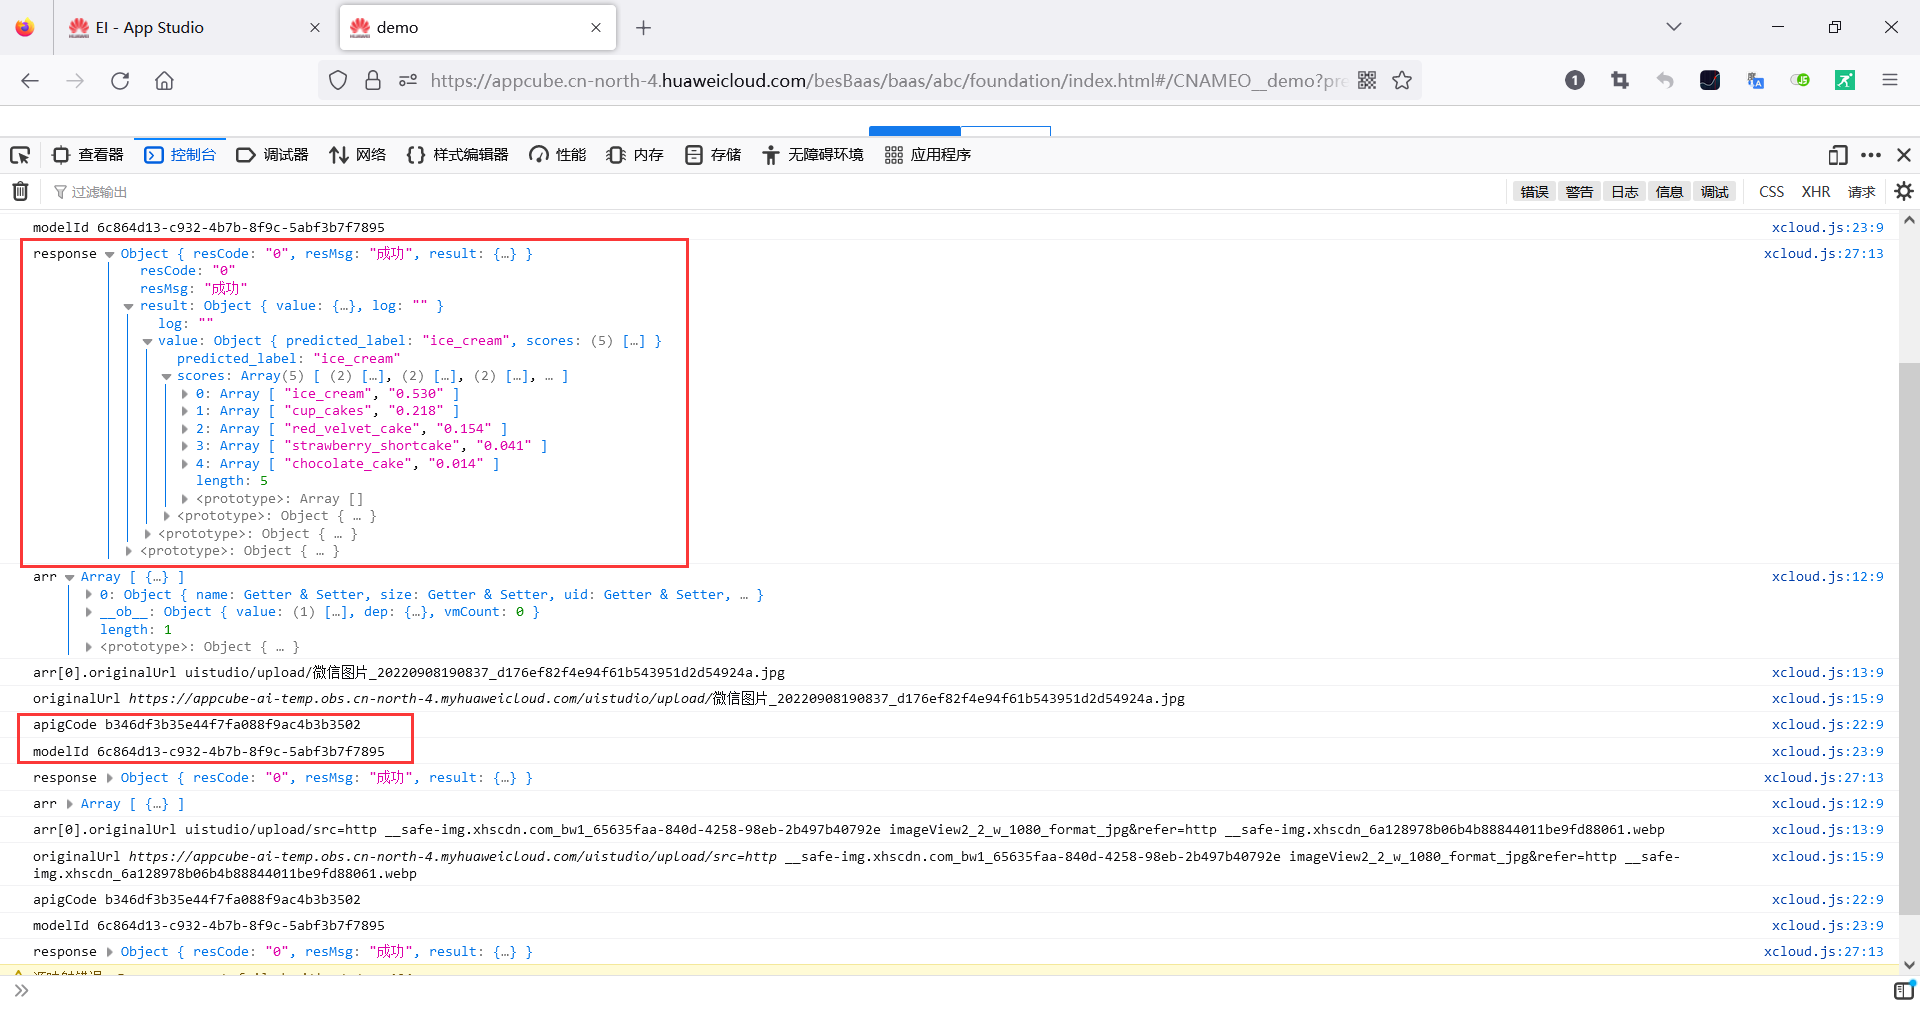Collapse the expanded response Object

click(110, 254)
